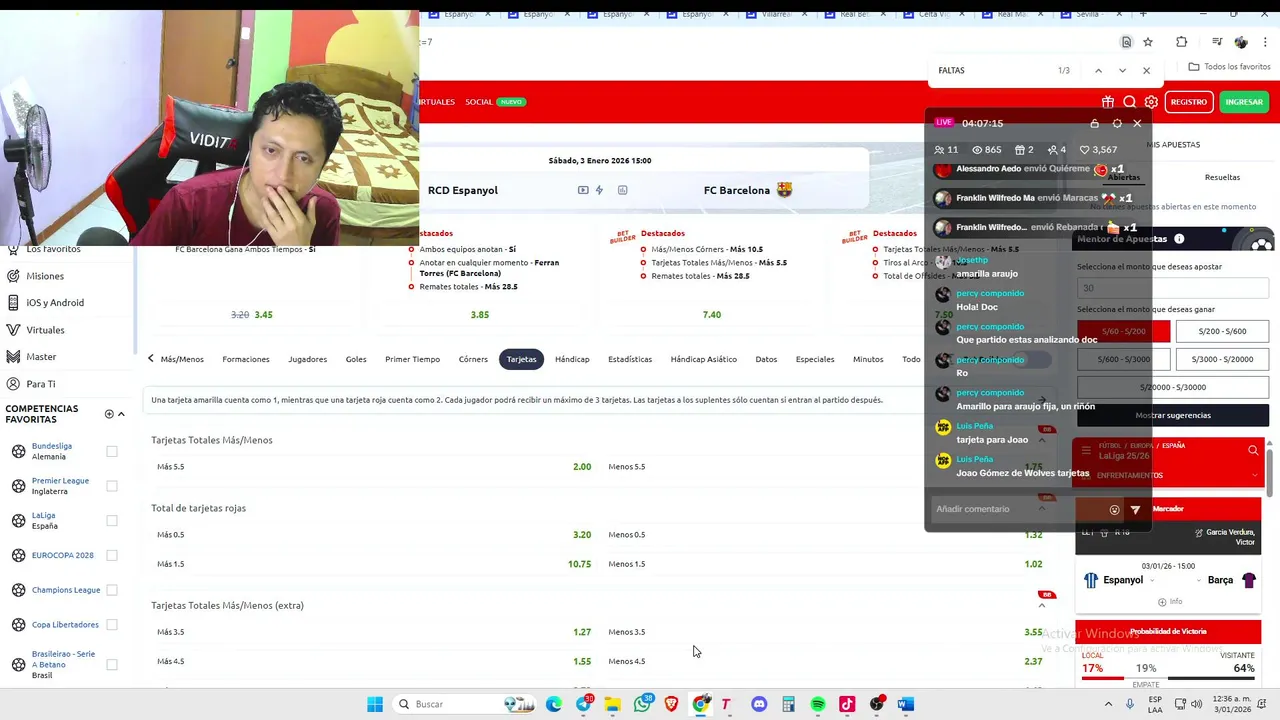The width and height of the screenshot is (1280, 720).
Task: Go to the next FALTAS find match
Action: point(1122,71)
